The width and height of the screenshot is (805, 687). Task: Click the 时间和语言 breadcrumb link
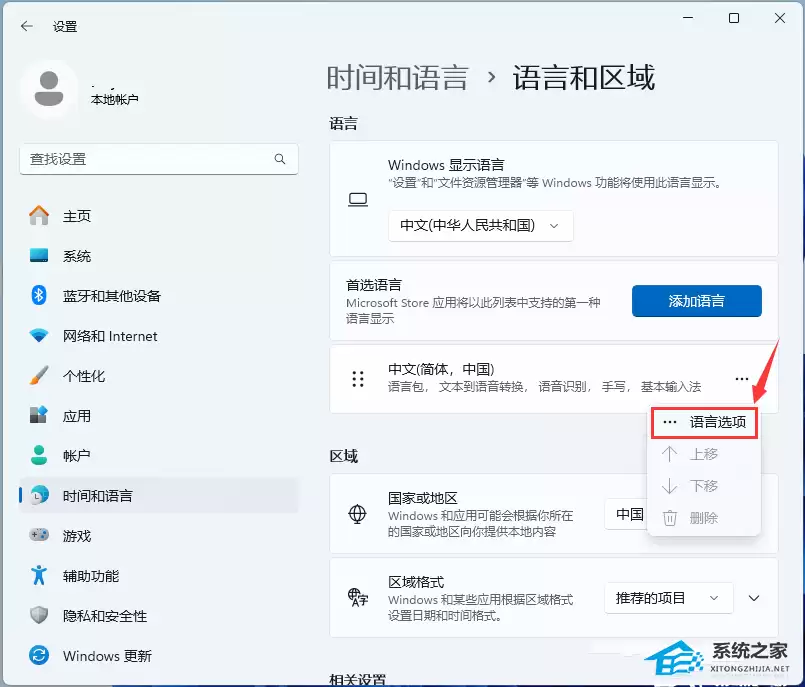click(x=398, y=78)
